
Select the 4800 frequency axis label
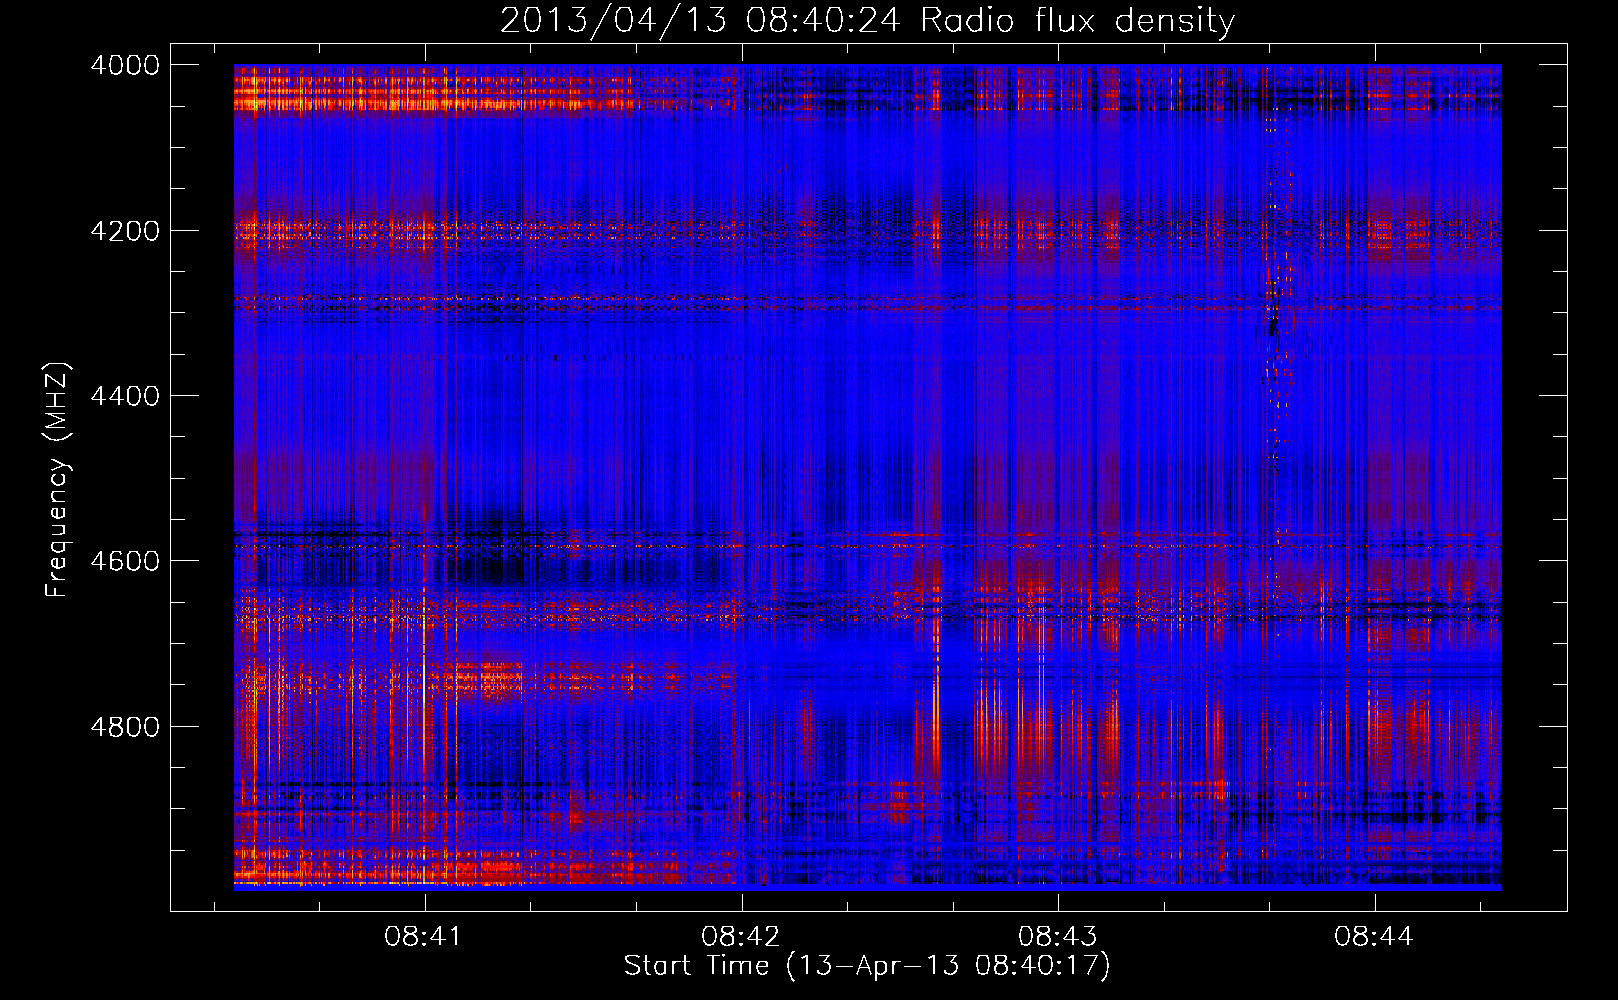tap(125, 726)
